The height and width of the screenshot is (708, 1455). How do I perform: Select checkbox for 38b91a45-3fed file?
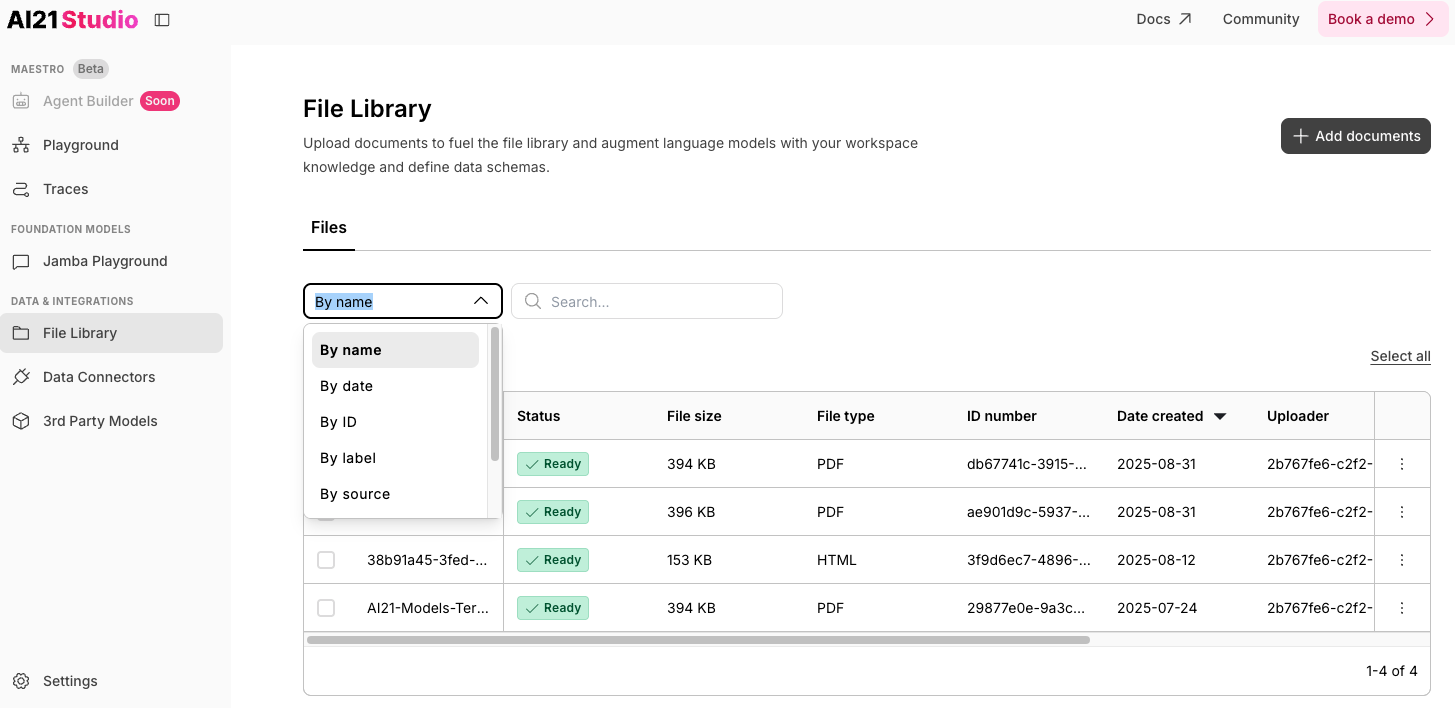coord(326,560)
